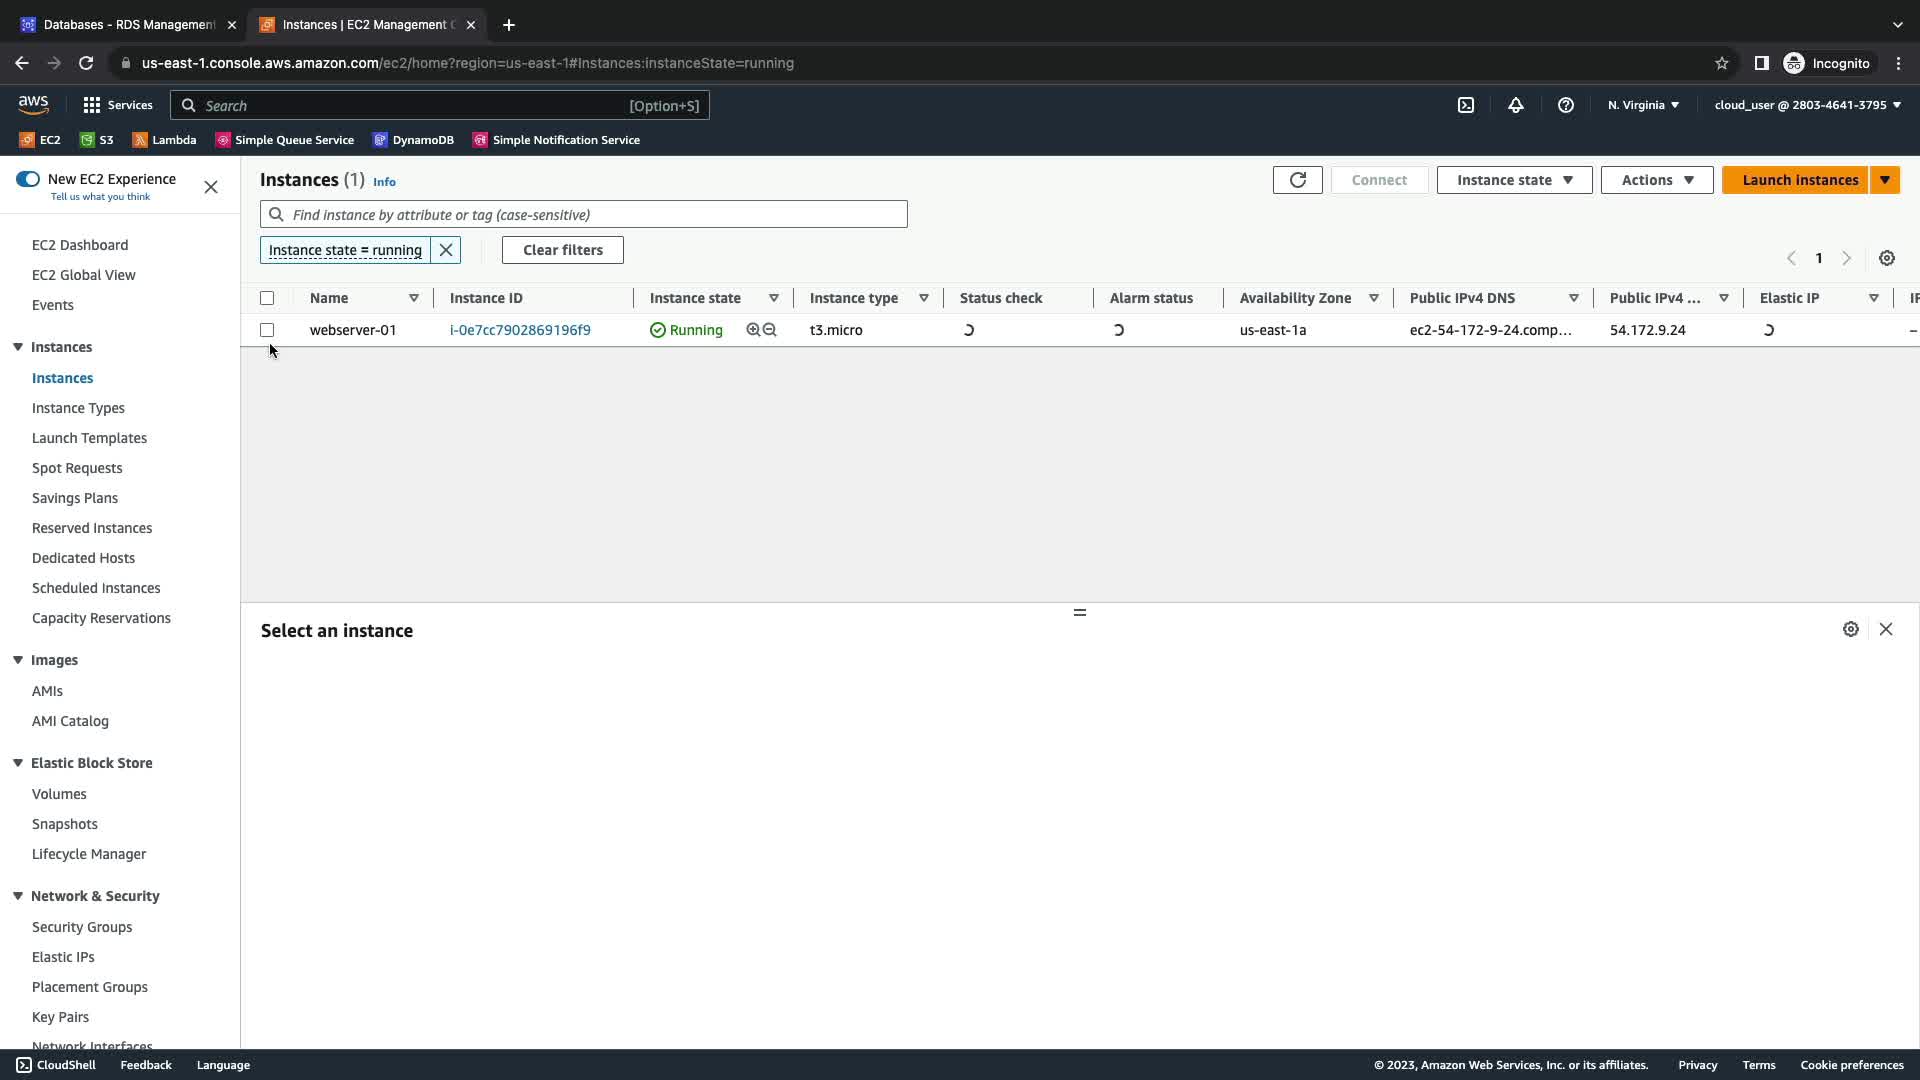Open the notifications bell icon
Viewport: 1920px width, 1080px height.
click(x=1515, y=105)
